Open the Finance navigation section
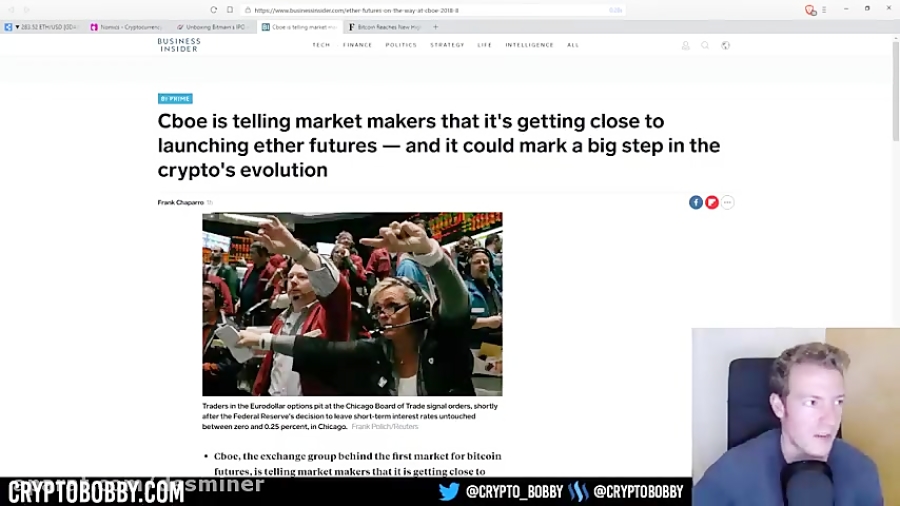The image size is (900, 506). [x=358, y=45]
